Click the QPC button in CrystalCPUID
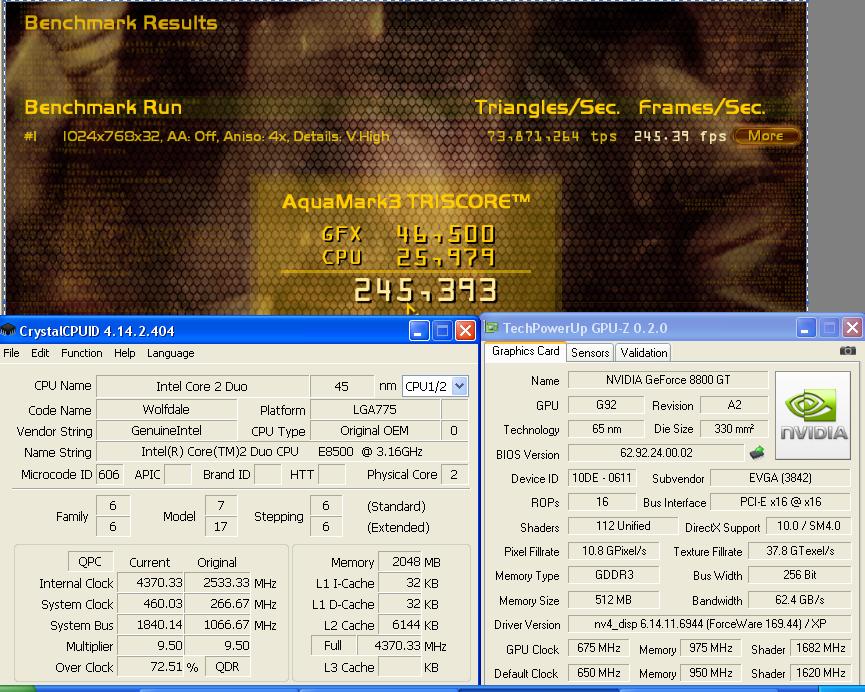Image resolution: width=865 pixels, height=692 pixels. tap(90, 562)
